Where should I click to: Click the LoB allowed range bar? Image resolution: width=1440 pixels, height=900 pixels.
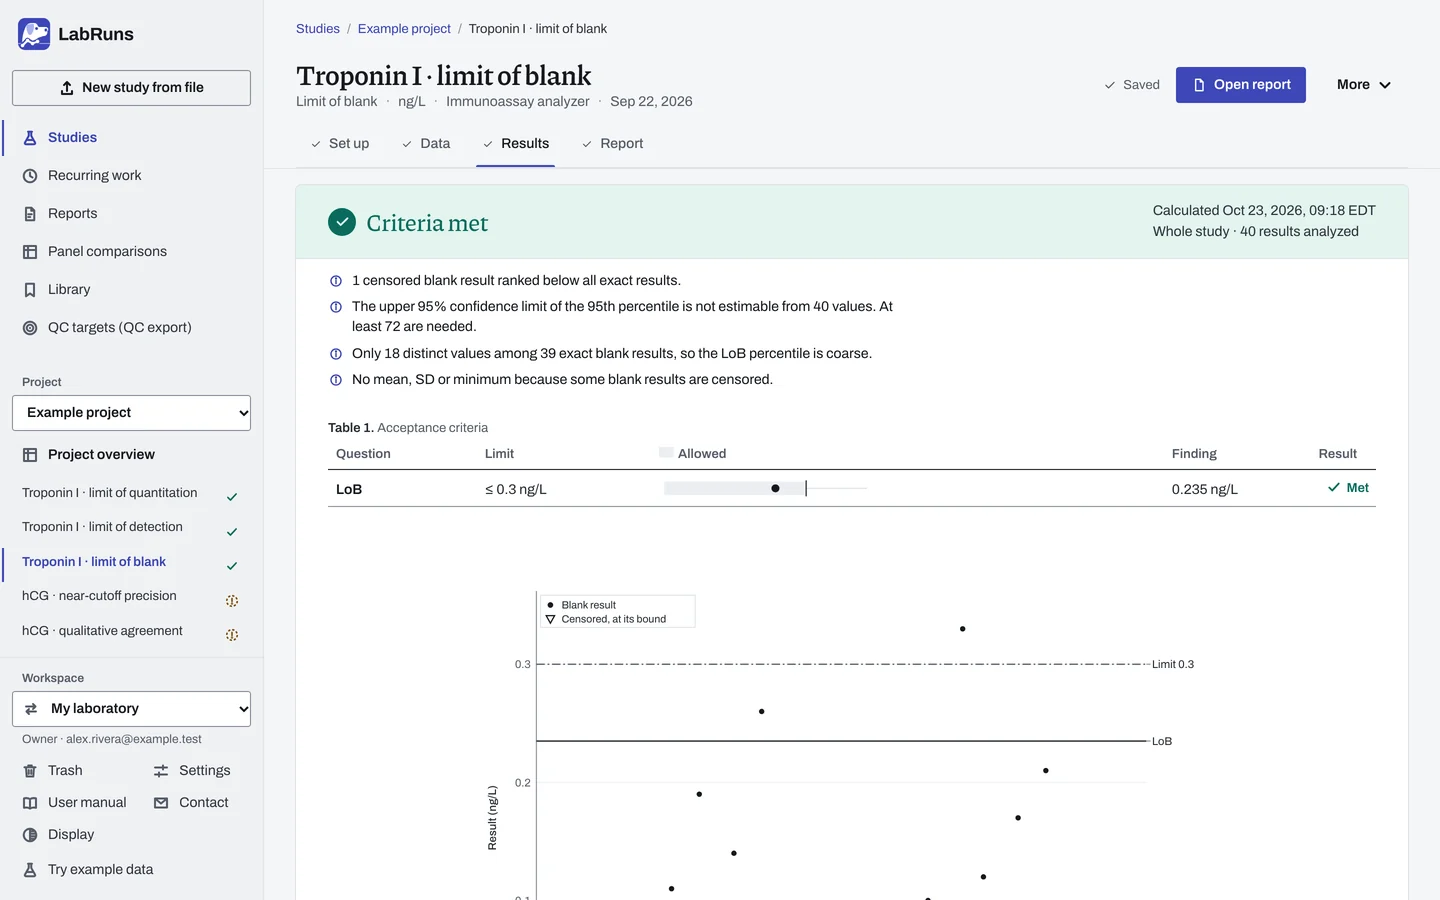tap(765, 488)
